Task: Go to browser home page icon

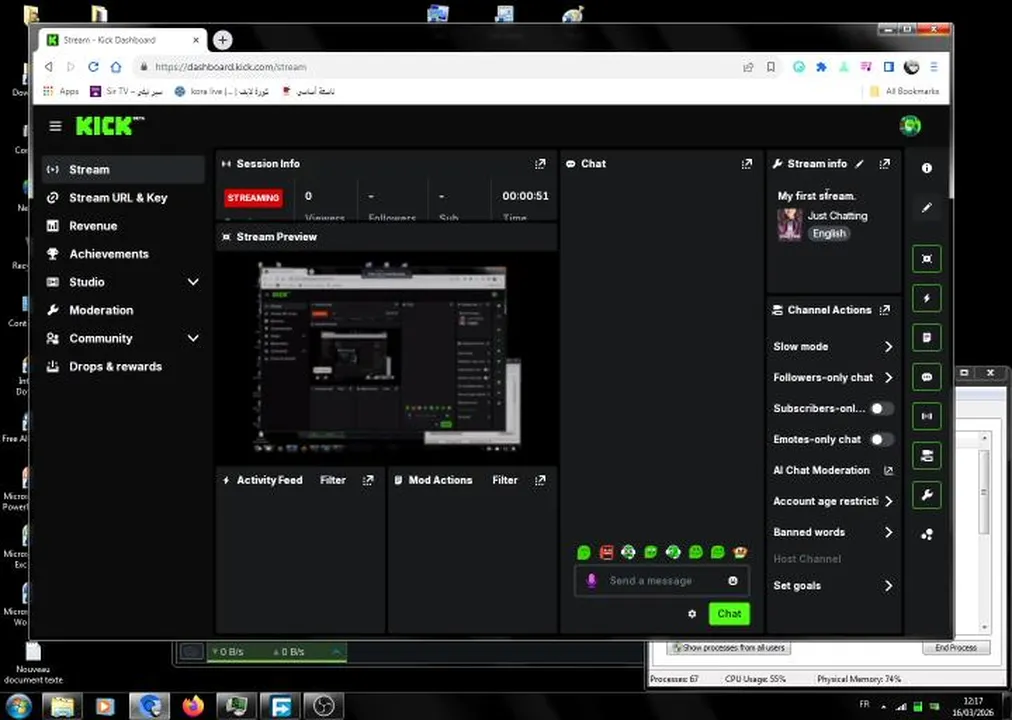Action: pos(116,66)
